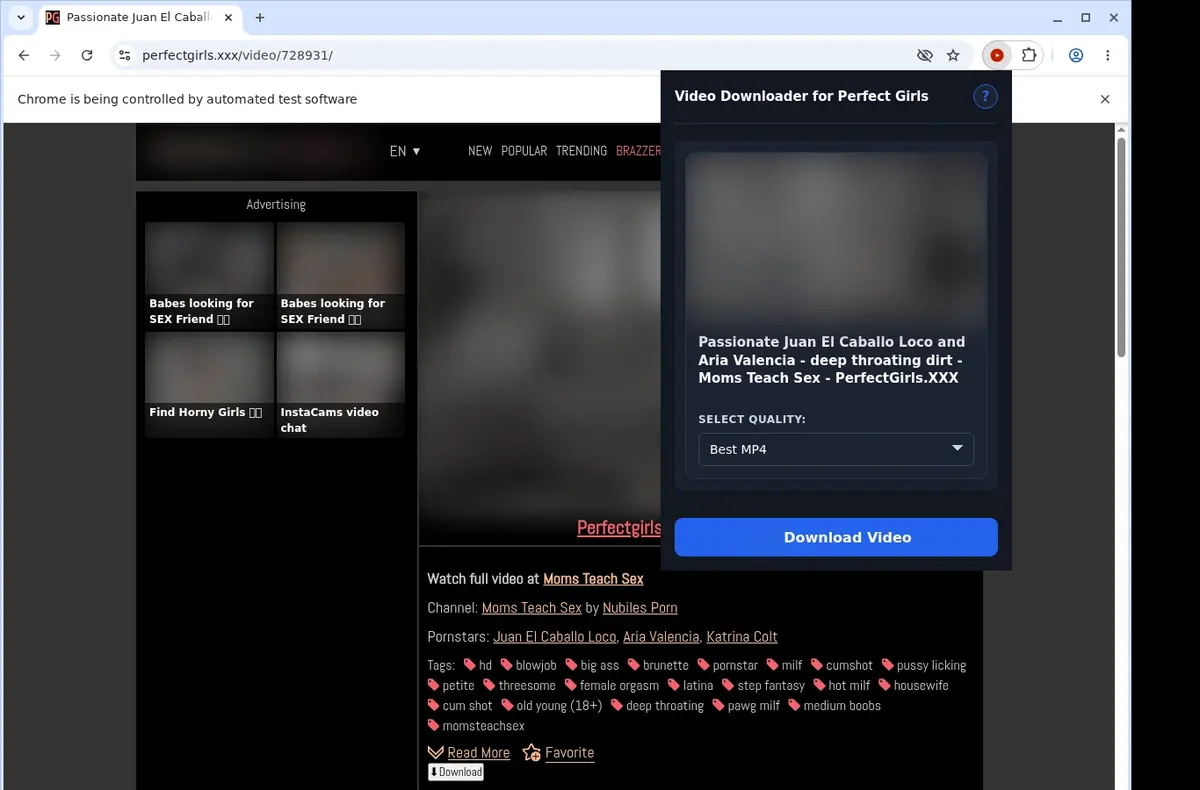
Task: Select the latina tag
Action: (690, 685)
